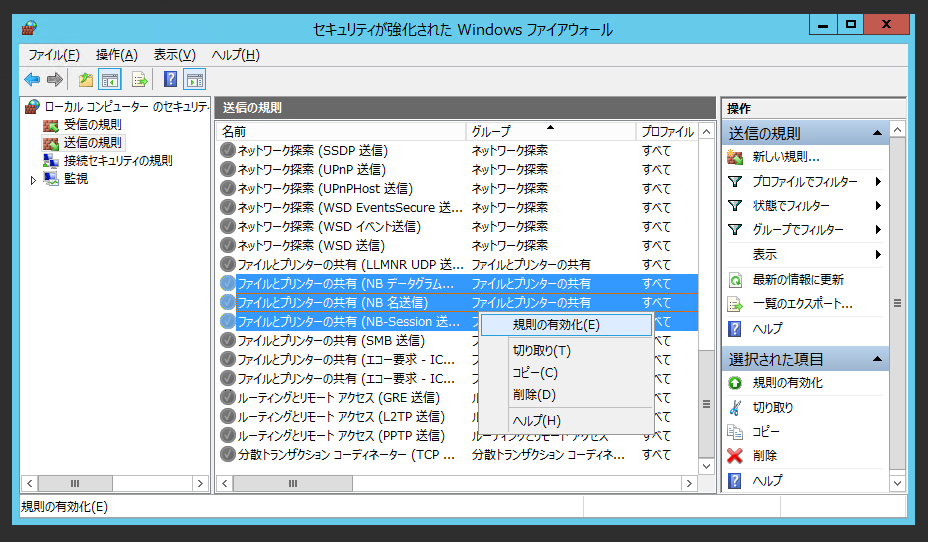
Task: Click the disabled status icon of SSDP 送信 rule
Action: coord(227,150)
